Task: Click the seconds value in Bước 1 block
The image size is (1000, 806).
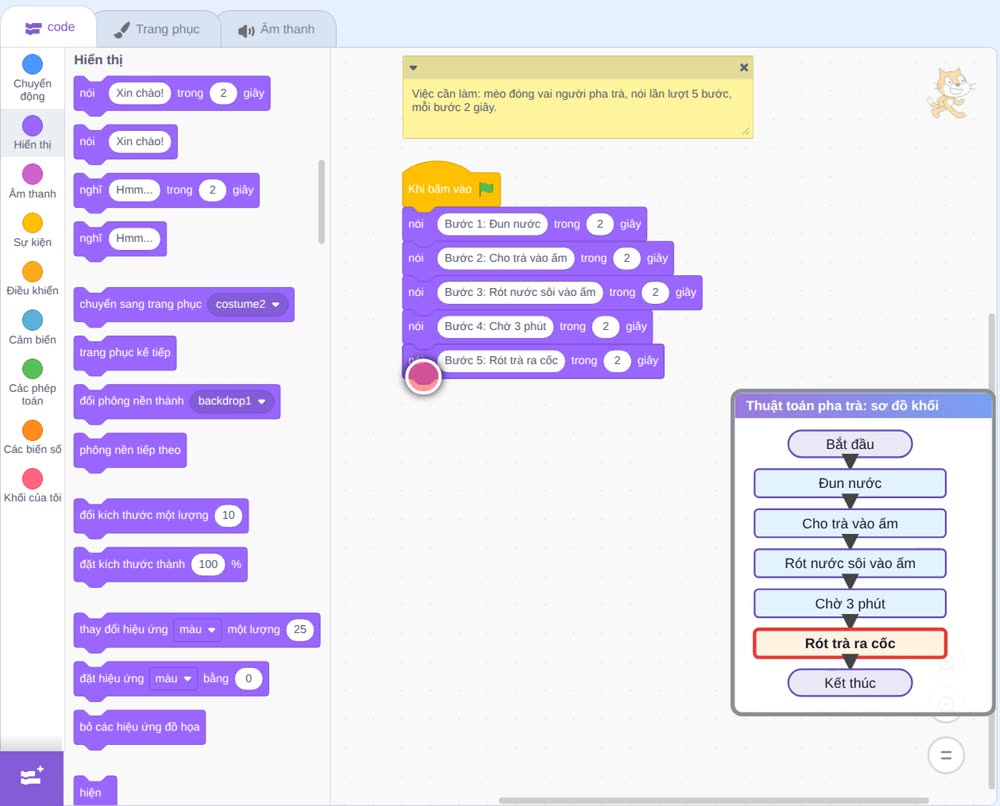Action: (599, 224)
